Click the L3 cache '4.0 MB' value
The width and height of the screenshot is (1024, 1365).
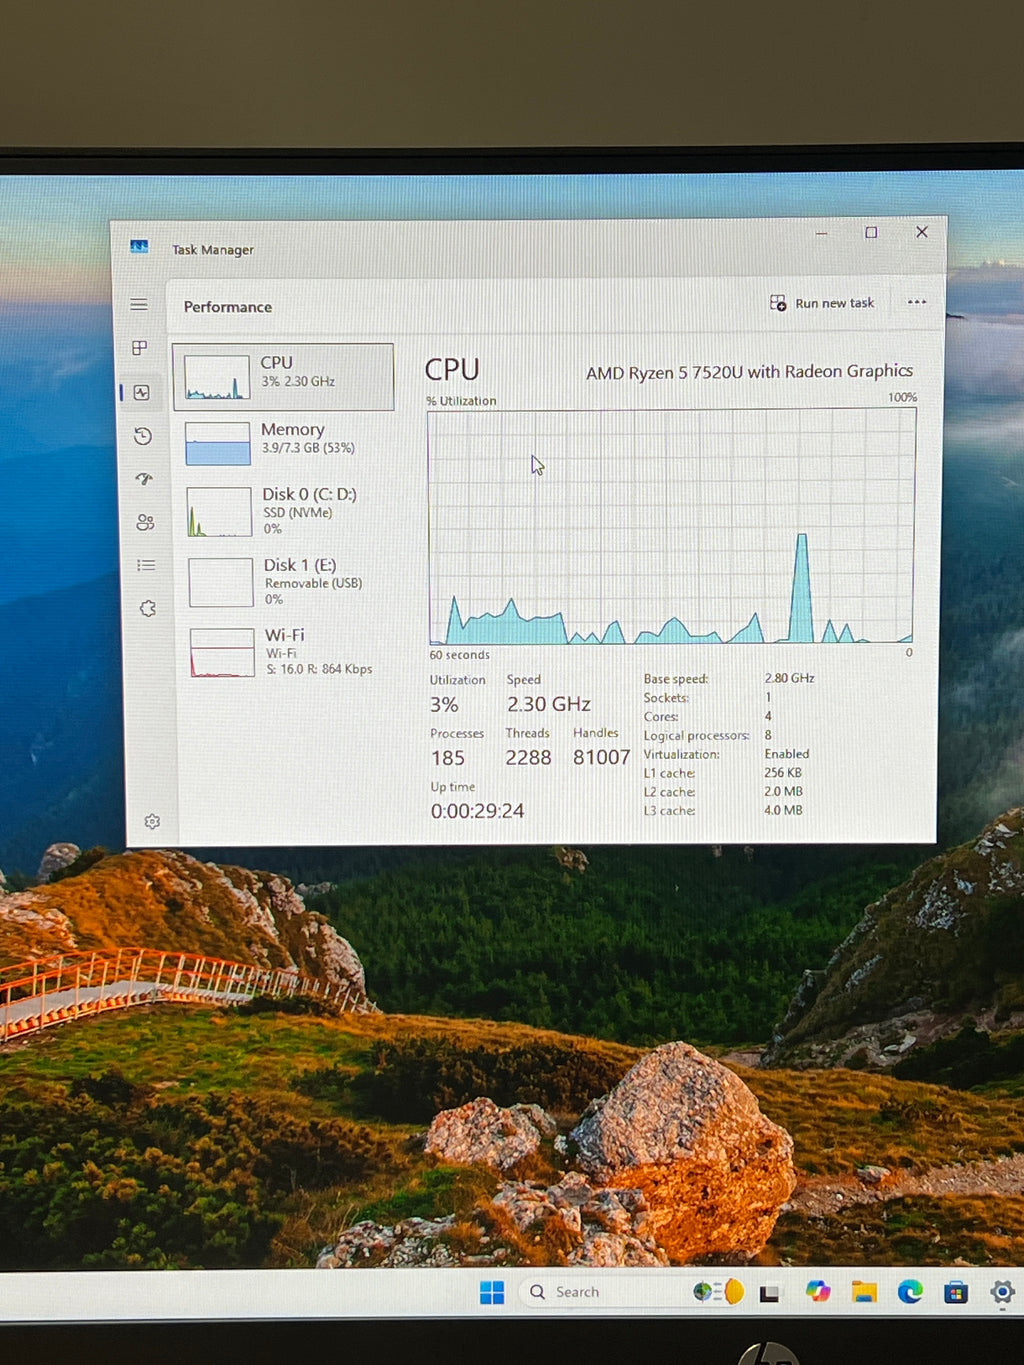783,810
